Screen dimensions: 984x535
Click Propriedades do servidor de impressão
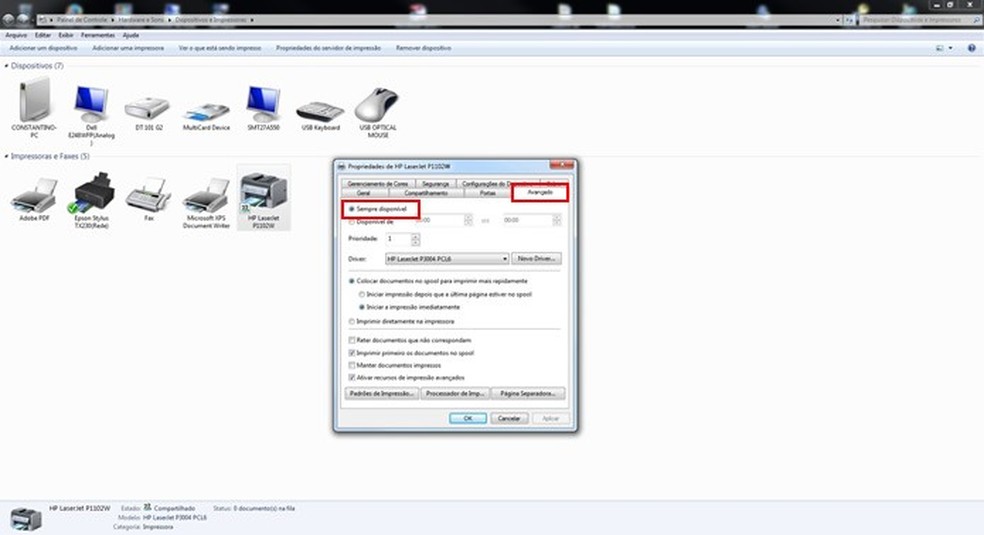pyautogui.click(x=328, y=48)
